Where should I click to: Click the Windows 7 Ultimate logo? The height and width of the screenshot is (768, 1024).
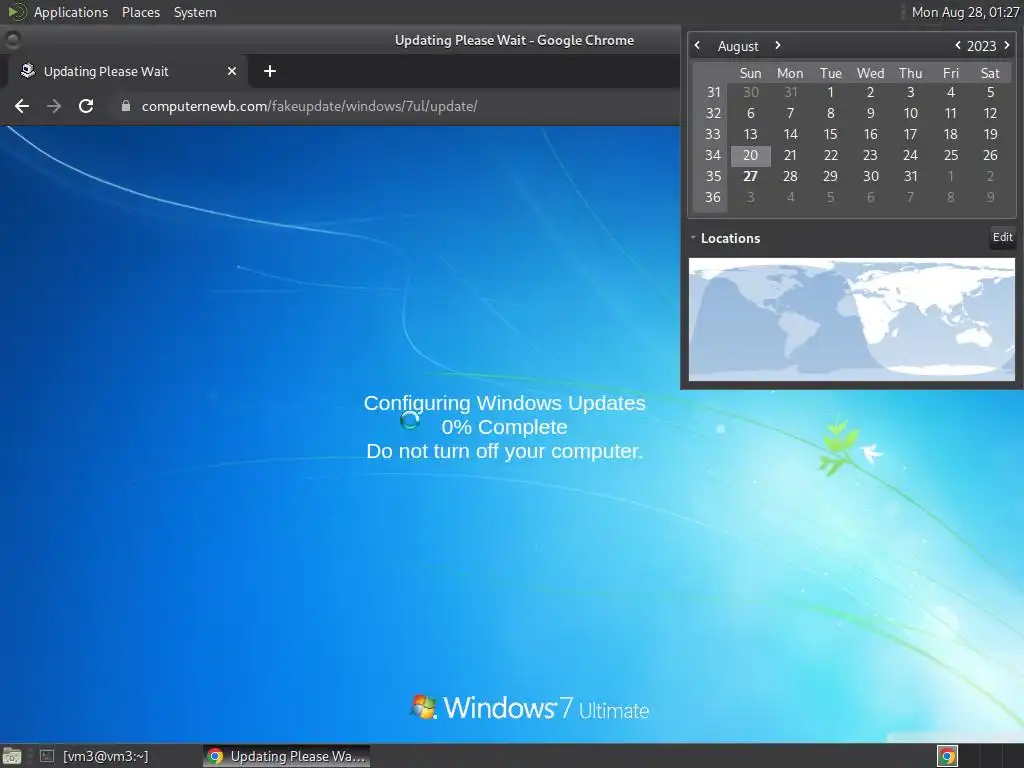pos(529,708)
